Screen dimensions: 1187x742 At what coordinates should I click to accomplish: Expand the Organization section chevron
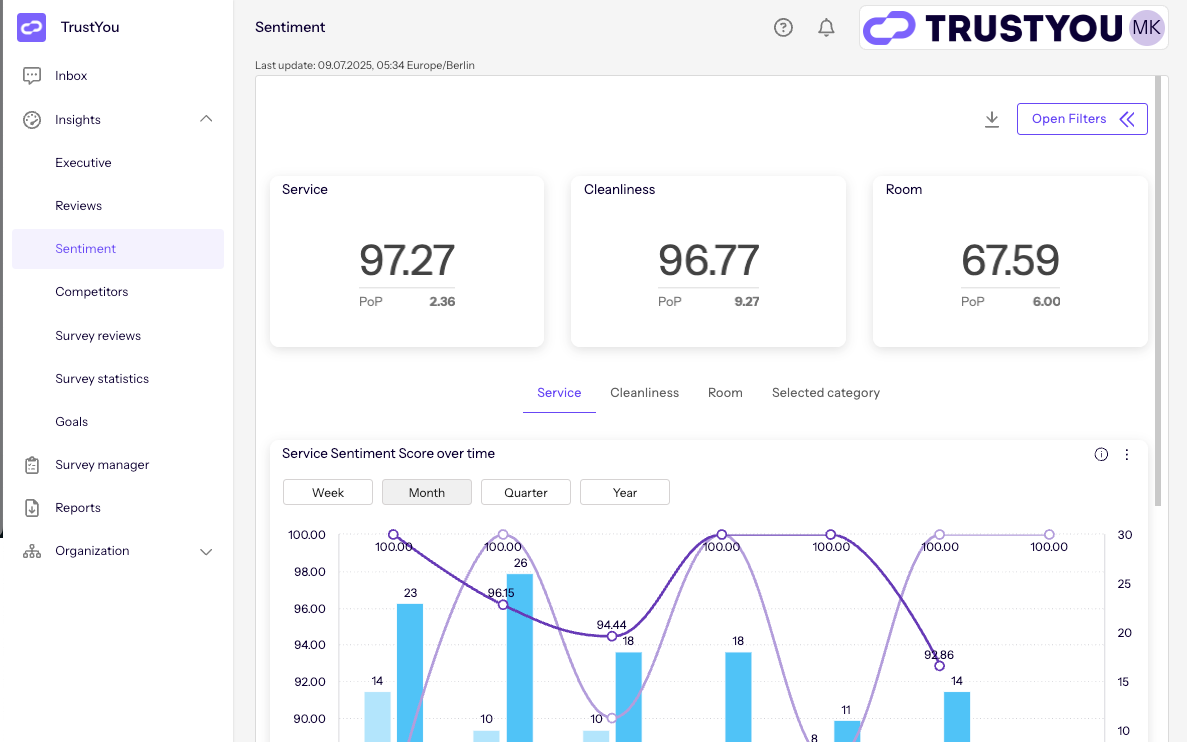click(x=206, y=551)
